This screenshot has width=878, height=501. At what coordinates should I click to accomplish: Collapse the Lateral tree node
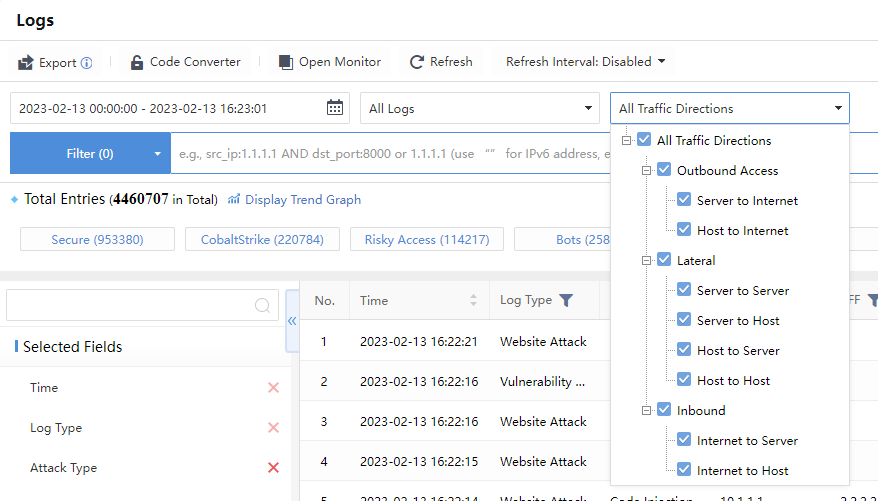tap(647, 260)
